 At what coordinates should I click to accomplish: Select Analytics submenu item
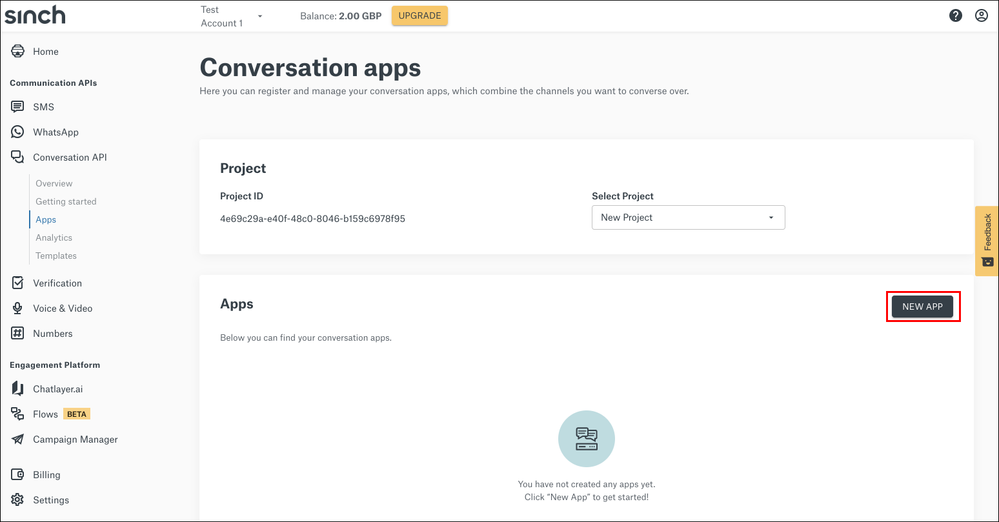[x=54, y=238]
